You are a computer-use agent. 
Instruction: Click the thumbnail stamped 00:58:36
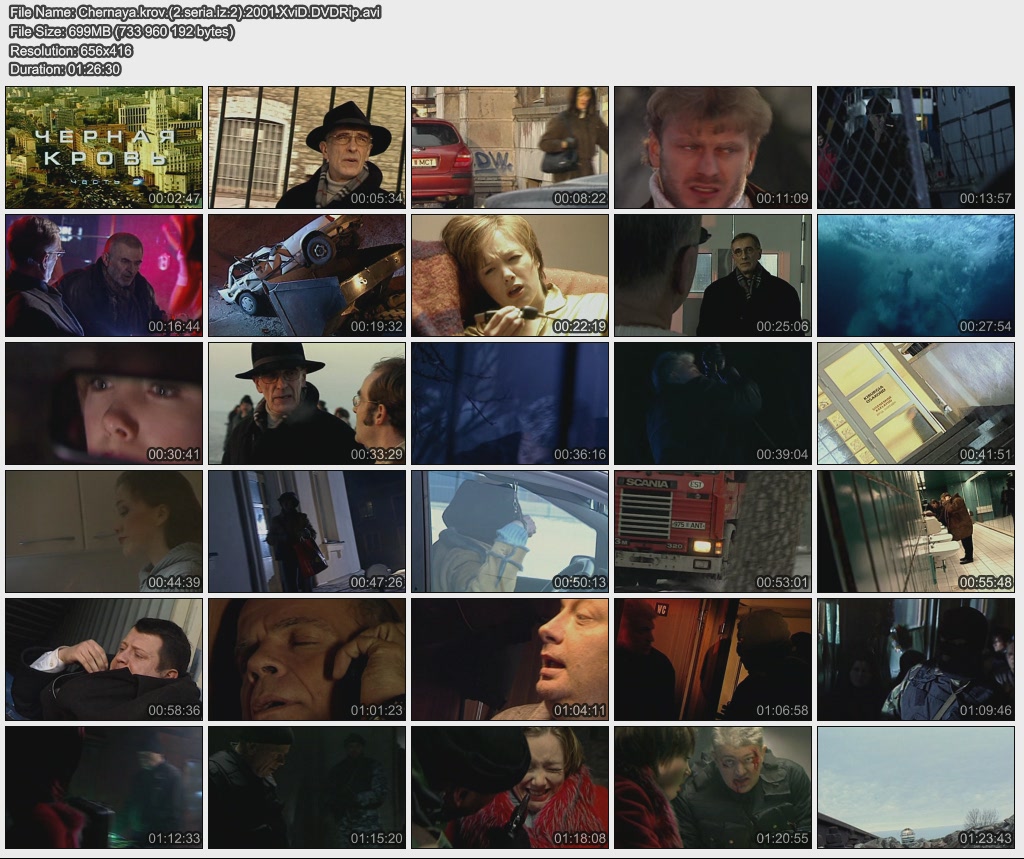(x=104, y=660)
